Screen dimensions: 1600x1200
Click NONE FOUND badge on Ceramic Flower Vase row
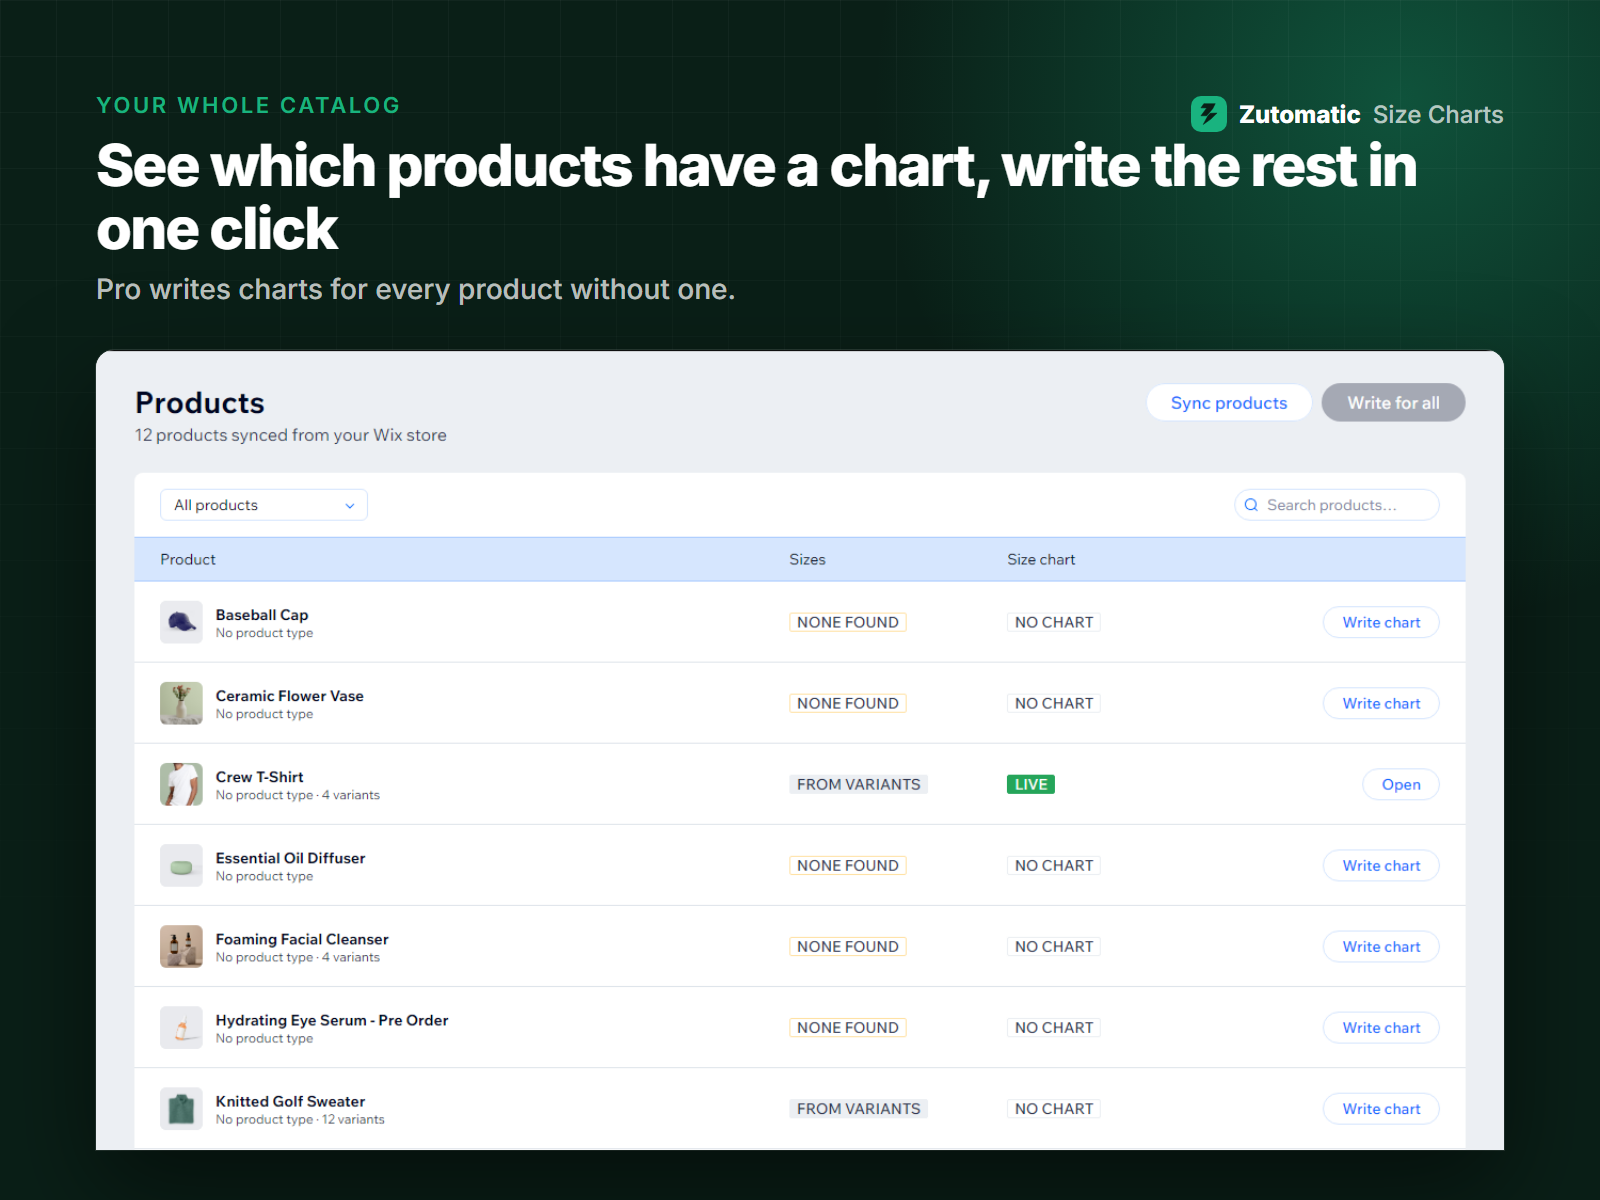[848, 703]
